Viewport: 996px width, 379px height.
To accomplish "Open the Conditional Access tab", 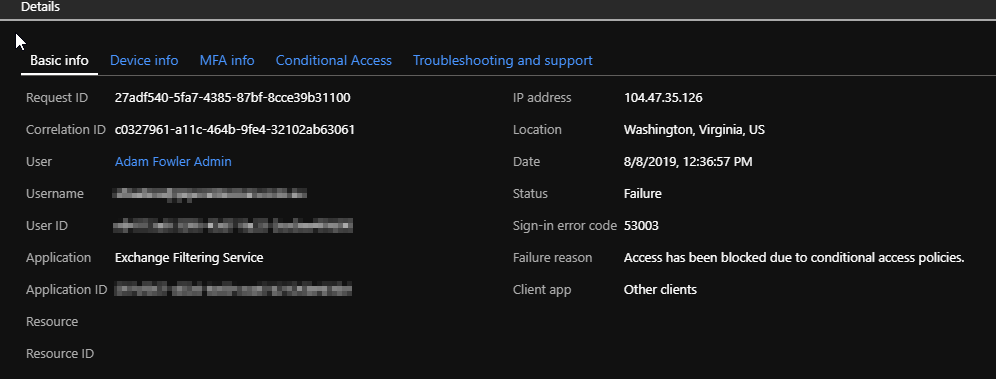I will click(333, 60).
